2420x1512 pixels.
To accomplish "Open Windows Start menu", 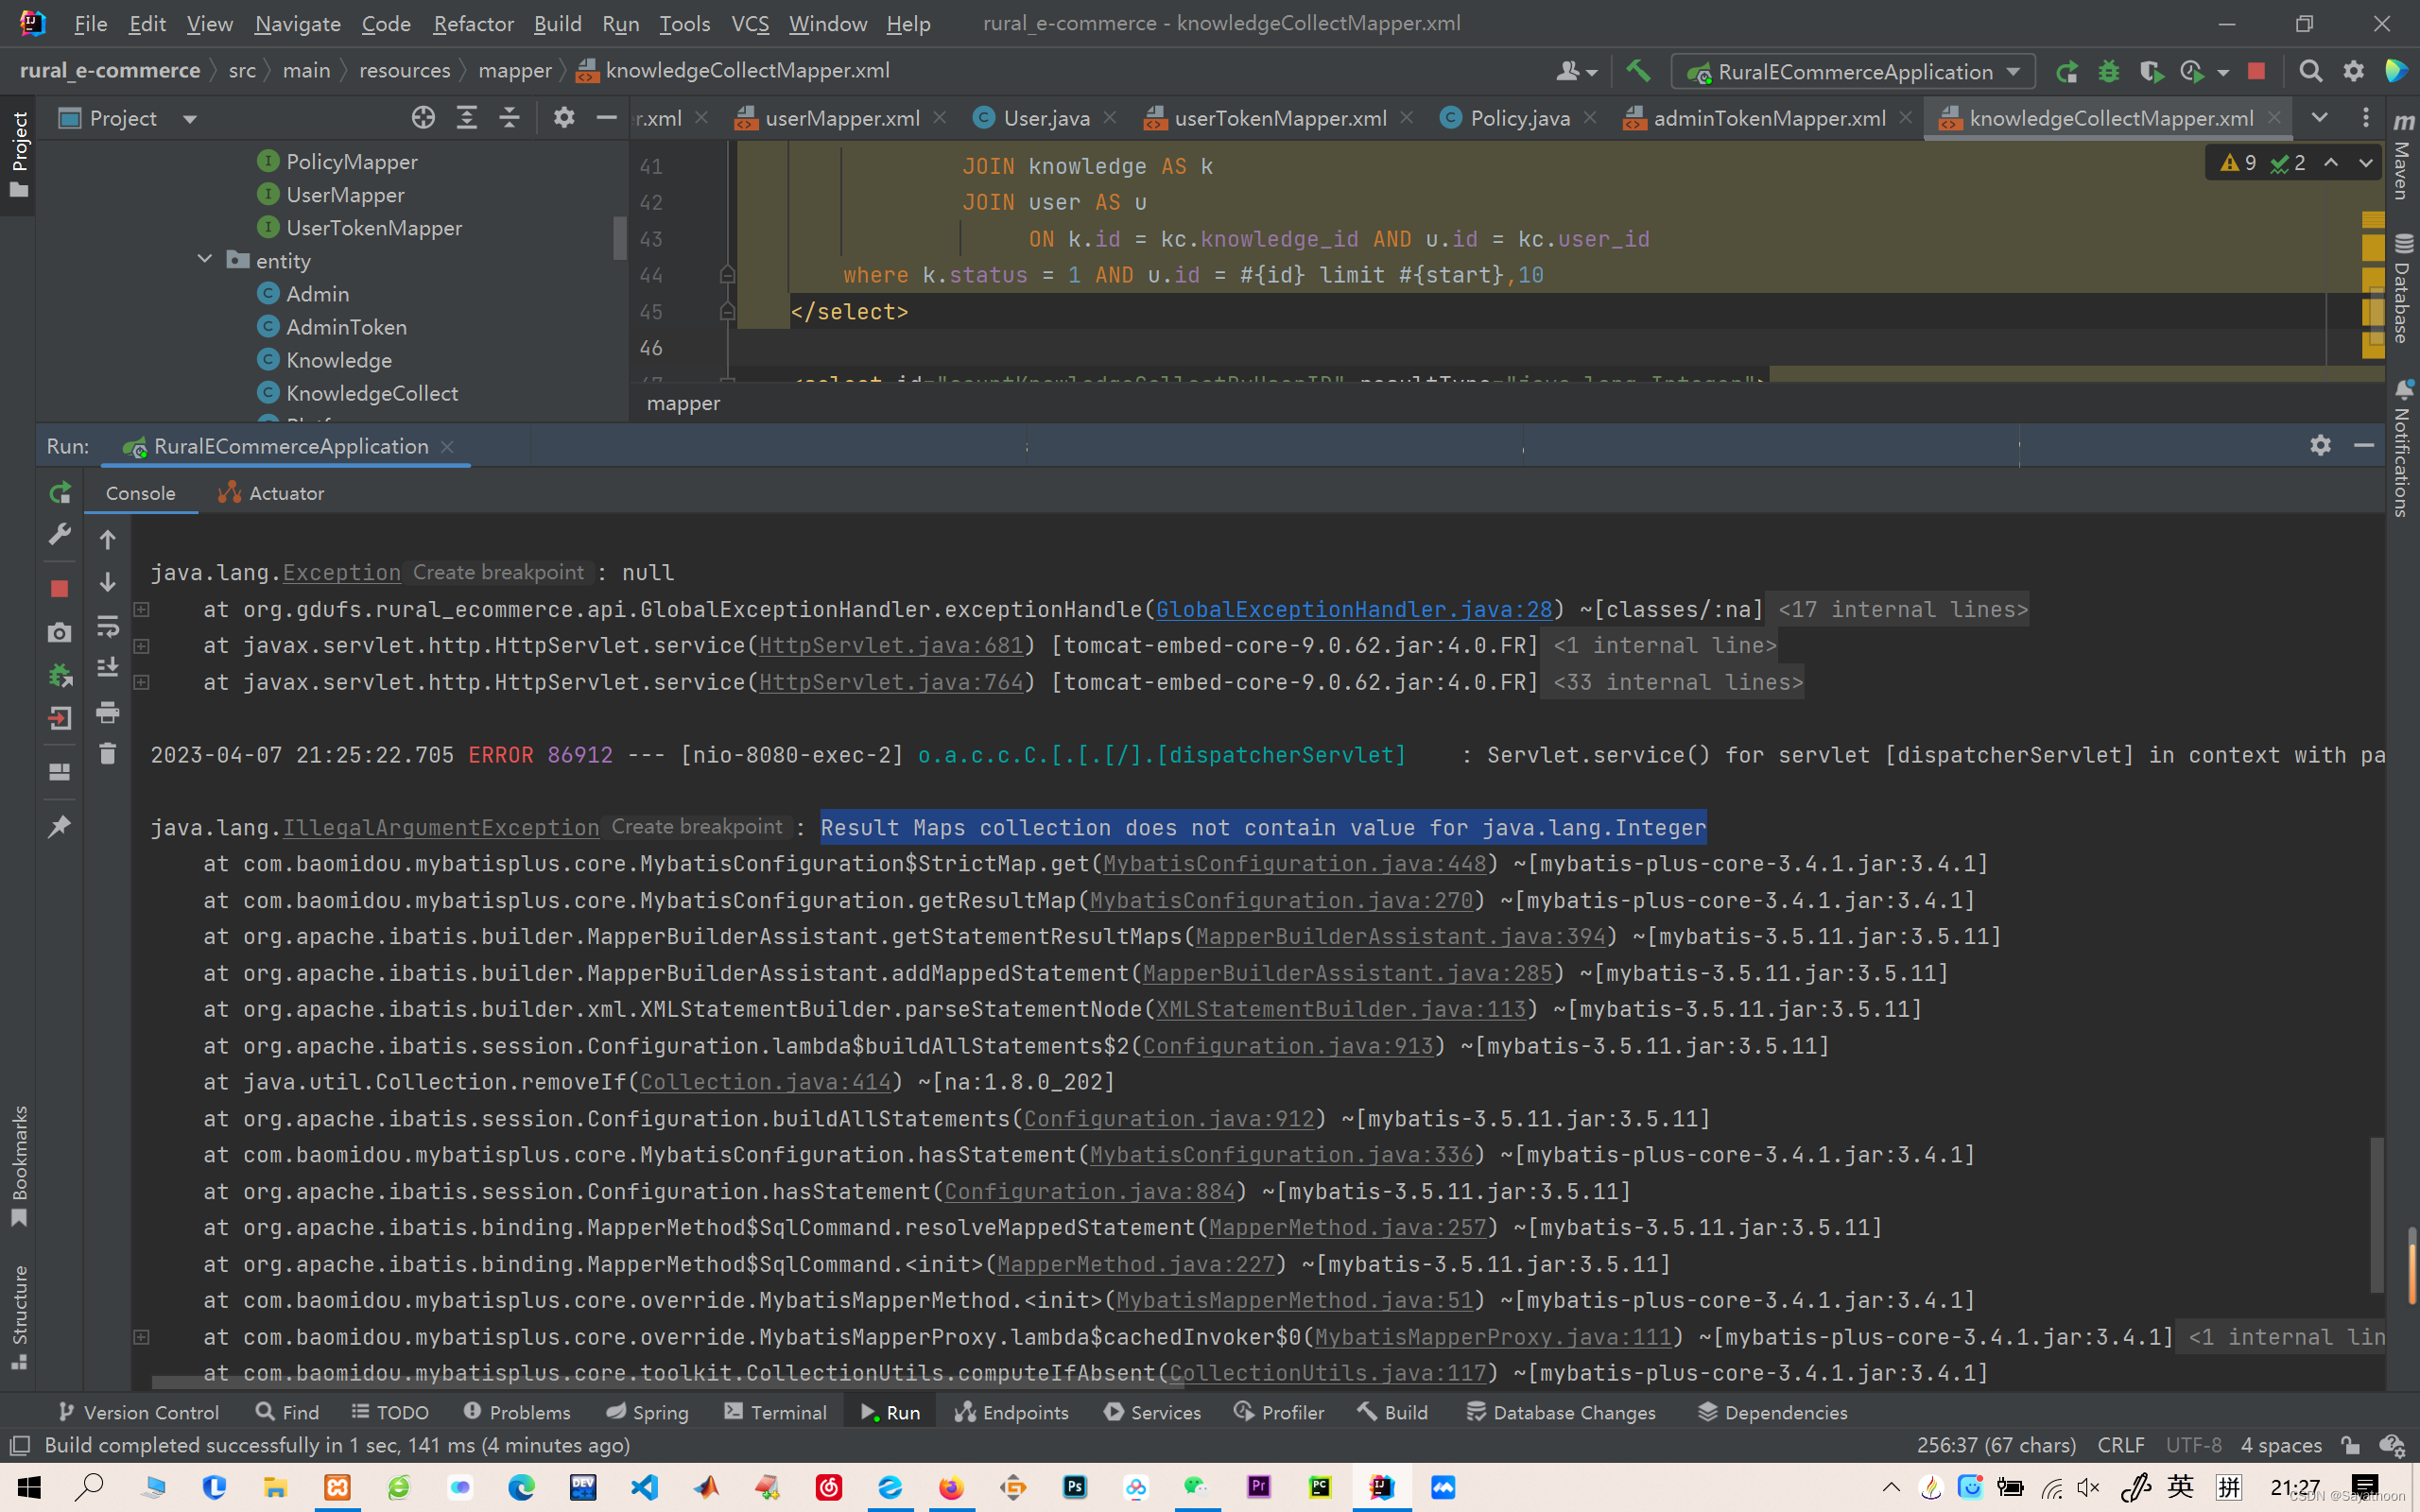I will pyautogui.click(x=29, y=1487).
